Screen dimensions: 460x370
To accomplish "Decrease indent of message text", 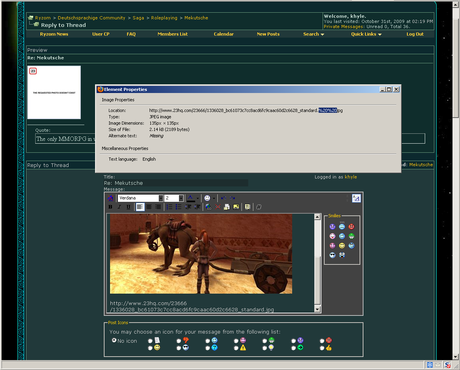I will click(188, 207).
